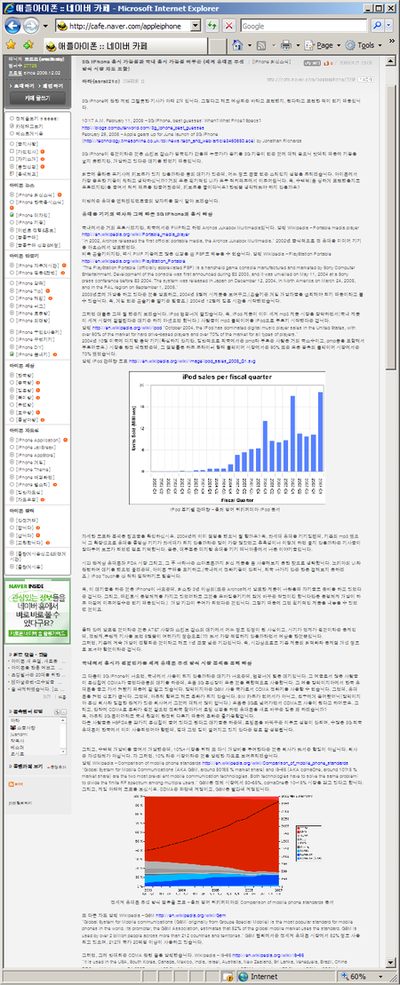Go back with the Back arrow button
The image size is (400, 985).
coord(13,26)
